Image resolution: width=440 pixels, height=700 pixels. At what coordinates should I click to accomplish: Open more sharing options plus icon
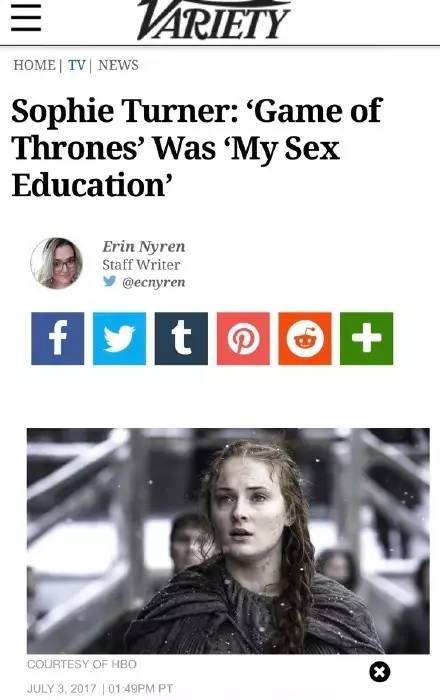point(366,338)
